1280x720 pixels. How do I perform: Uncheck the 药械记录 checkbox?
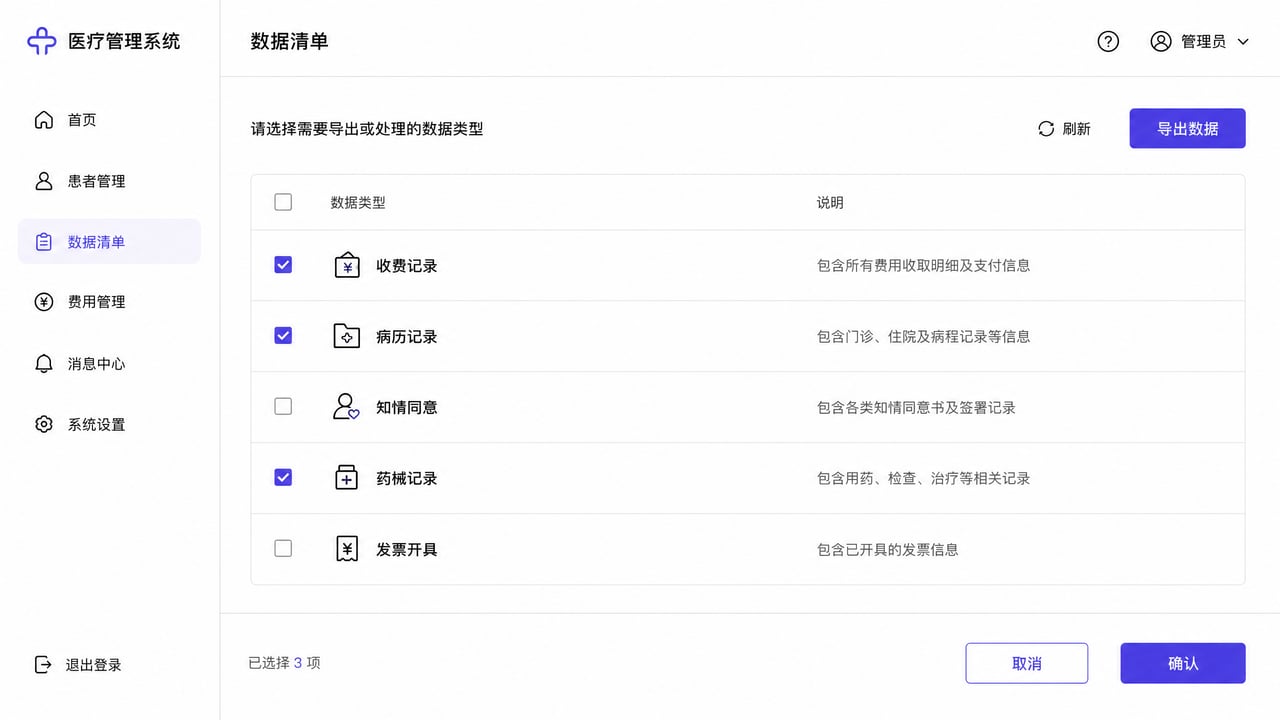(x=283, y=478)
